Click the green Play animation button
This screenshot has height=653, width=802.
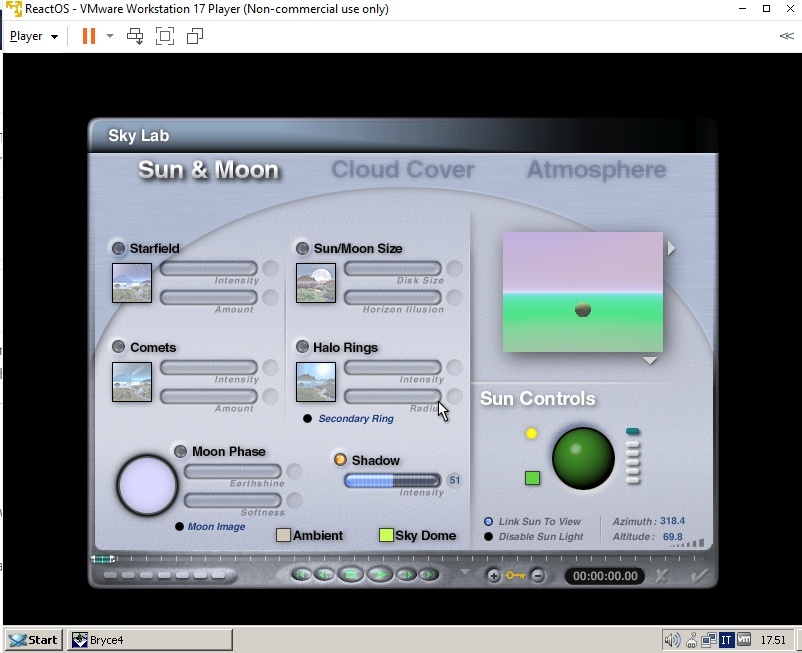pos(381,575)
